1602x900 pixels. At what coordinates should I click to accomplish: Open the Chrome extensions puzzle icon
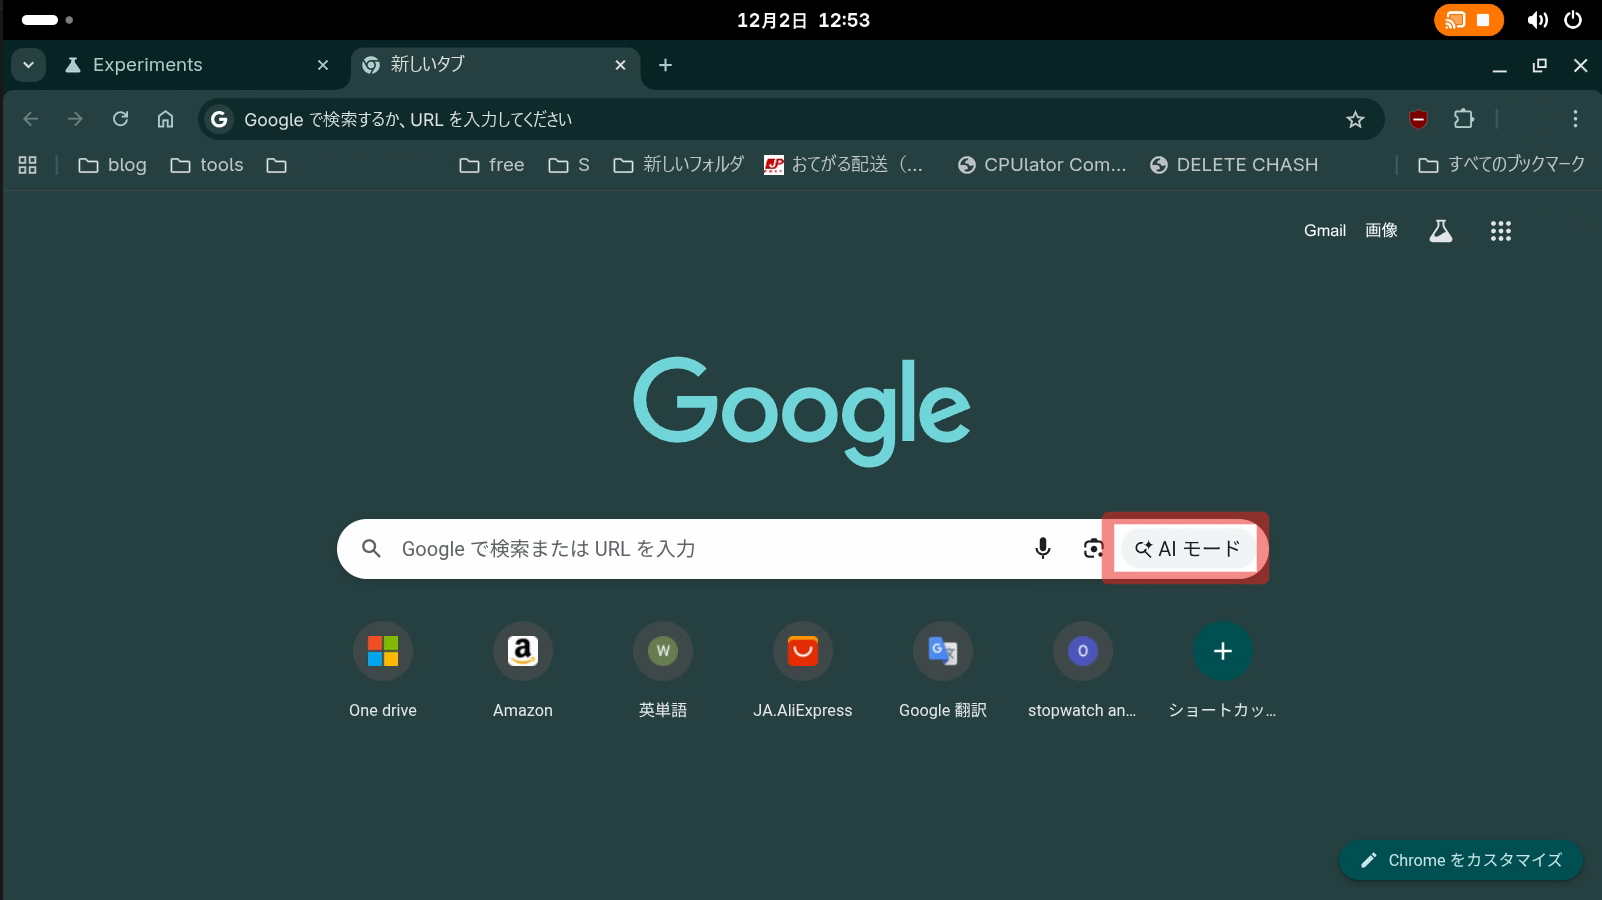click(x=1463, y=119)
